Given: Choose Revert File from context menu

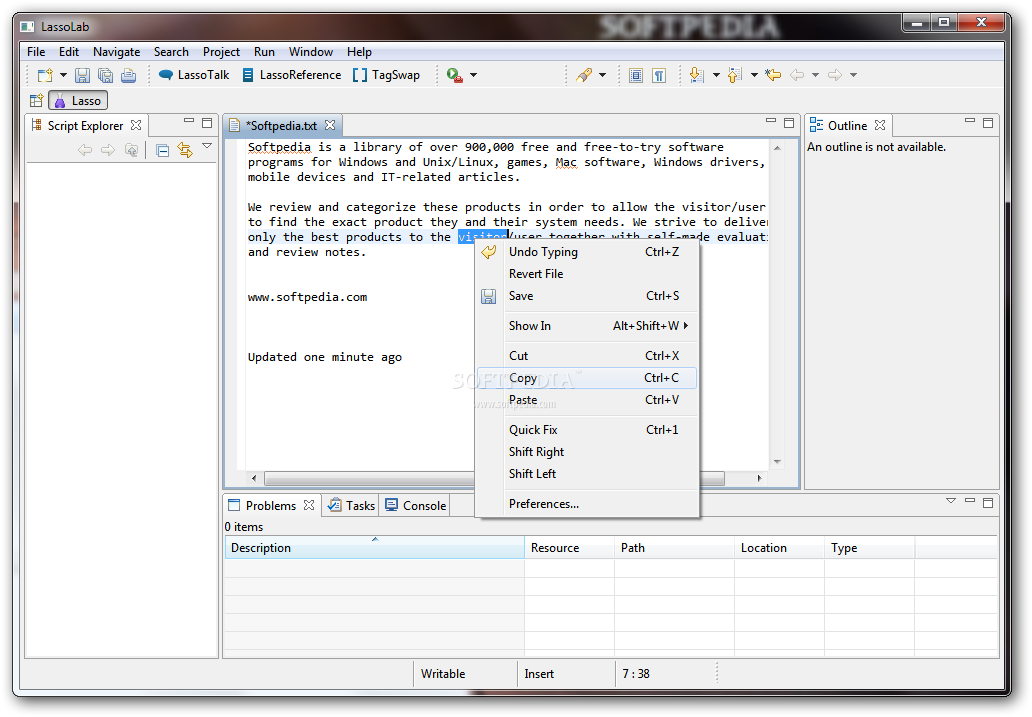Looking at the screenshot, I should 587,274.
